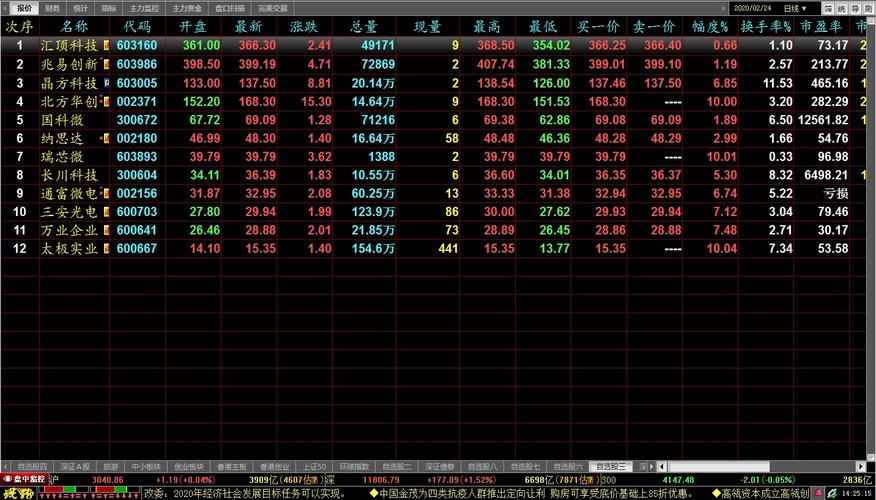This screenshot has width=876, height=500.
Task: Click the horizontal scrollbar right arrow
Action: 860,466
